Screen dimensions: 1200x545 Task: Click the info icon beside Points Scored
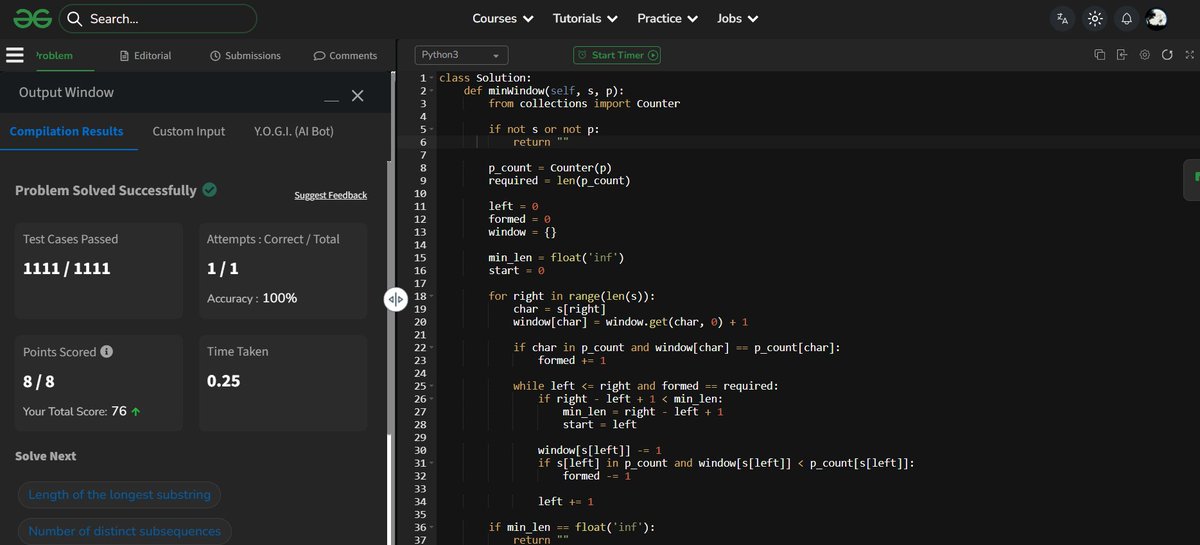[x=107, y=352]
